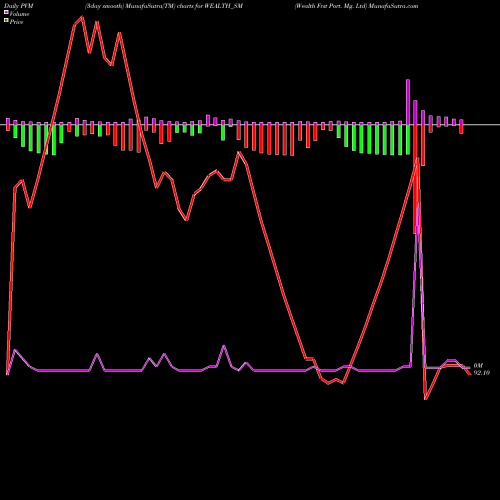Click the tallest magenta volume bar
The width and height of the screenshot is (500, 500).
pyautogui.click(x=408, y=102)
